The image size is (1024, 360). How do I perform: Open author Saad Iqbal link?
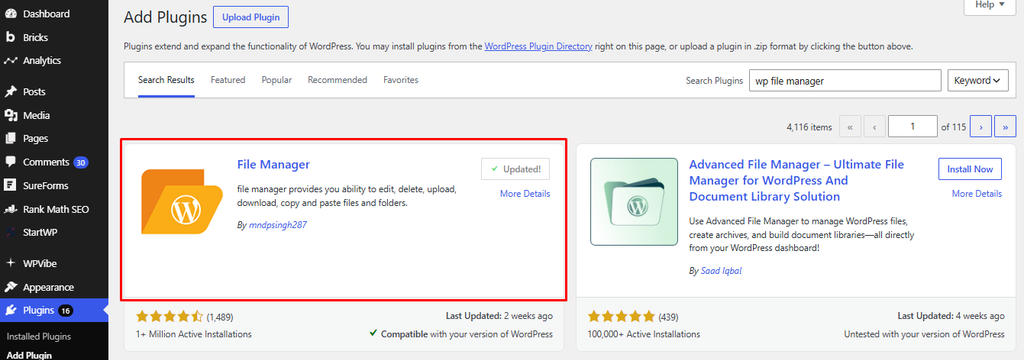(x=721, y=270)
